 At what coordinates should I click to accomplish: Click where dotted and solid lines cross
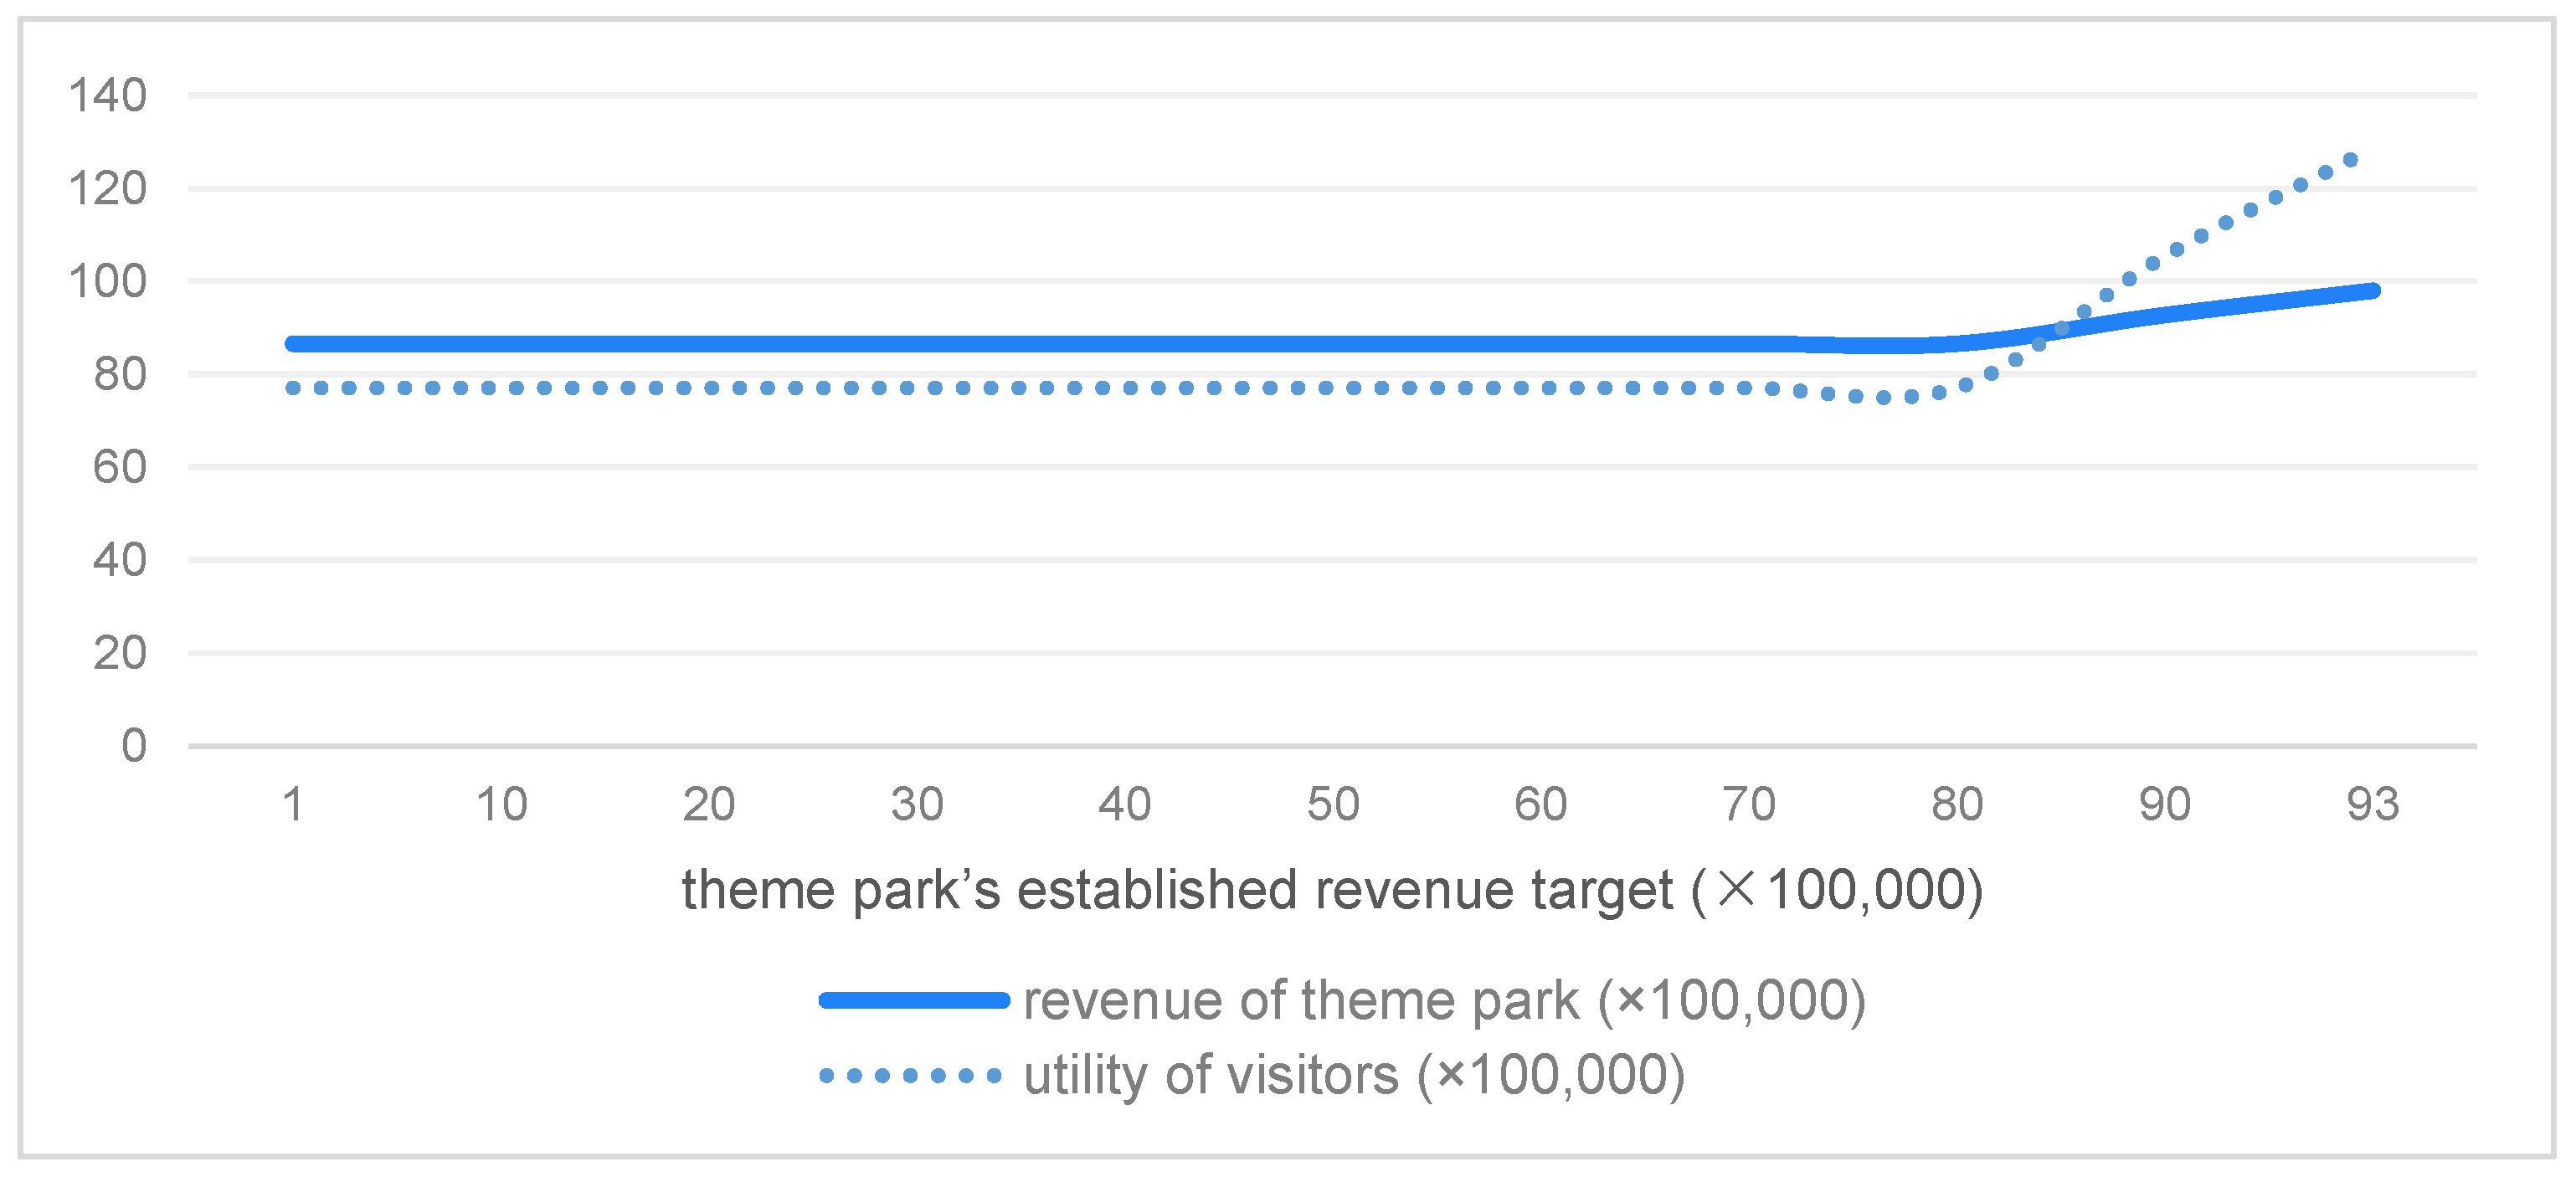[x=2060, y=329]
